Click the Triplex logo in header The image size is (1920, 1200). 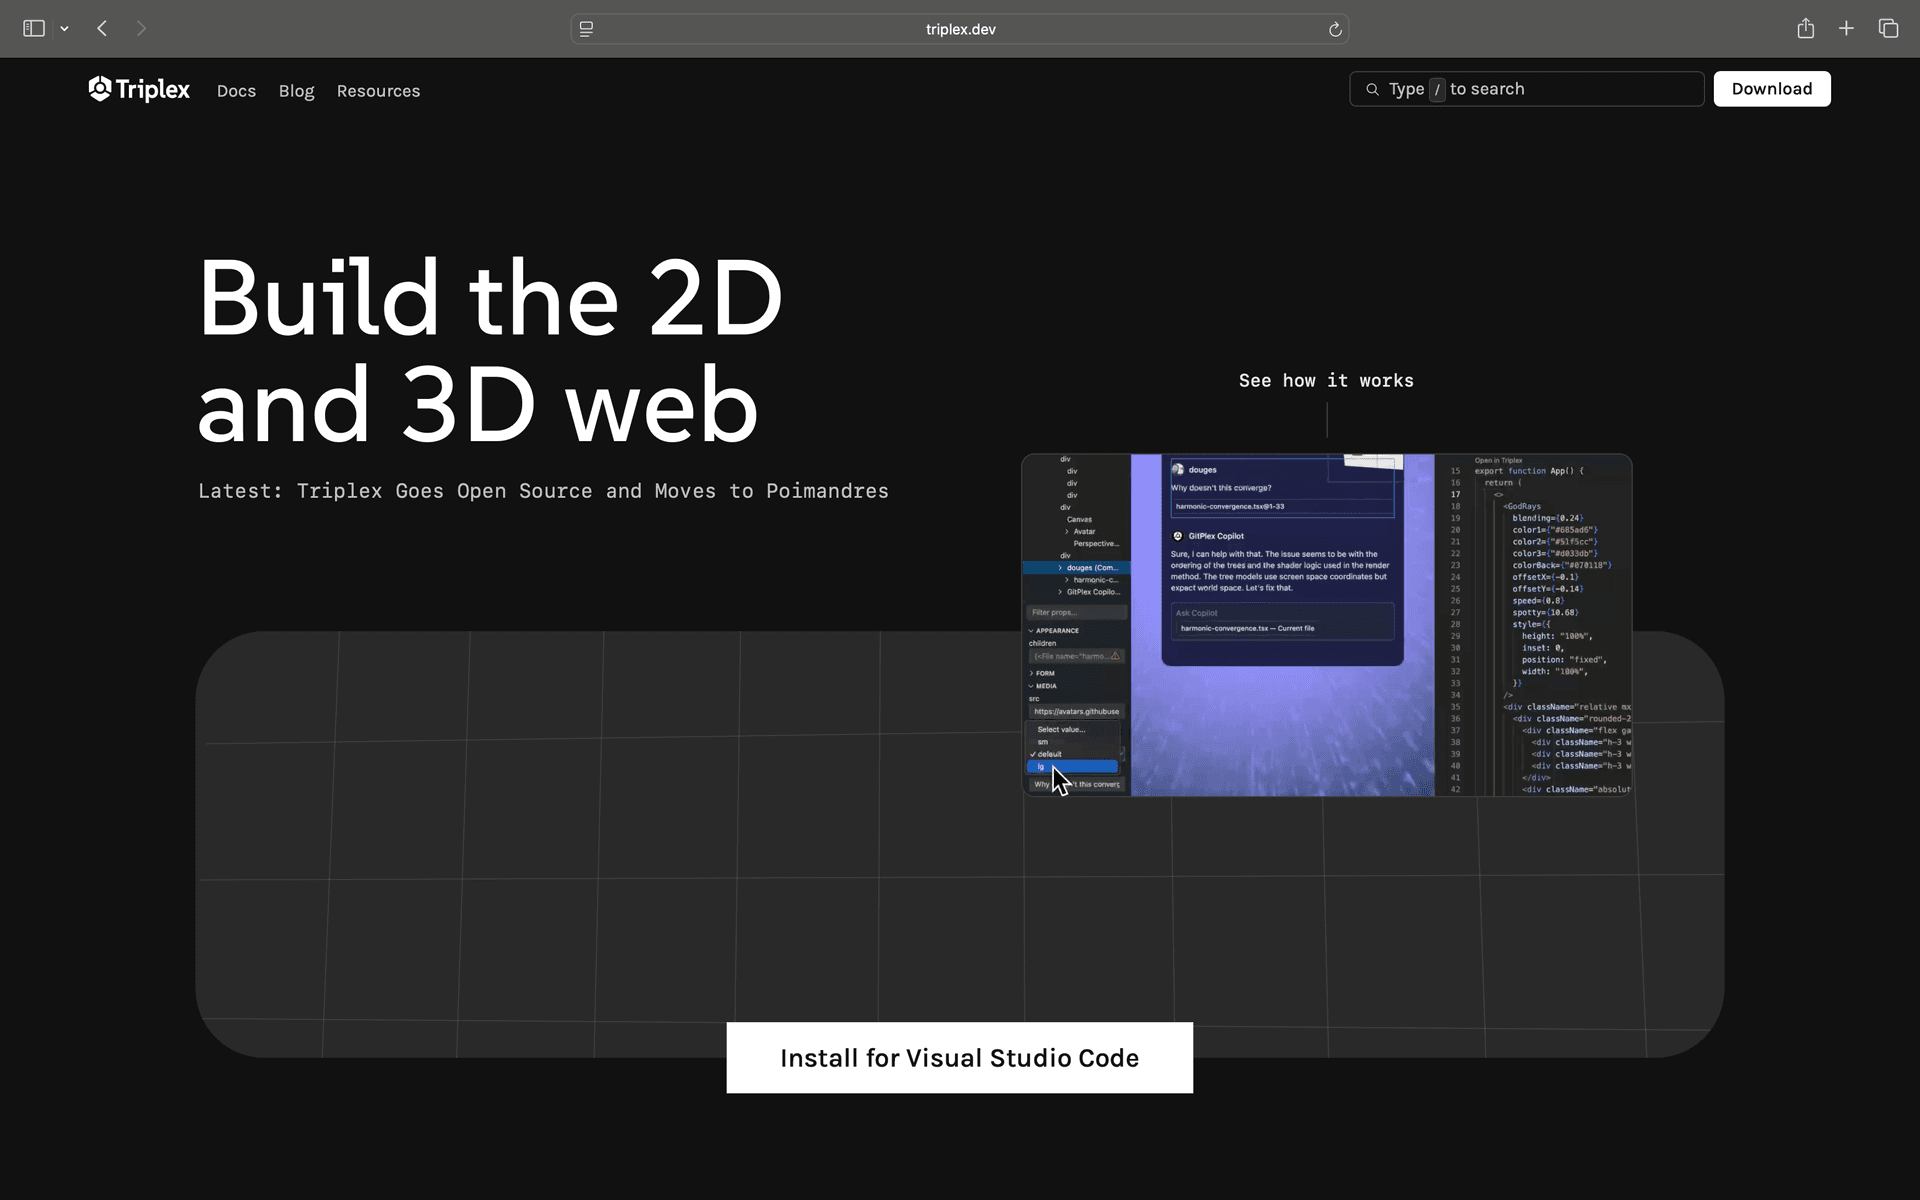click(139, 90)
